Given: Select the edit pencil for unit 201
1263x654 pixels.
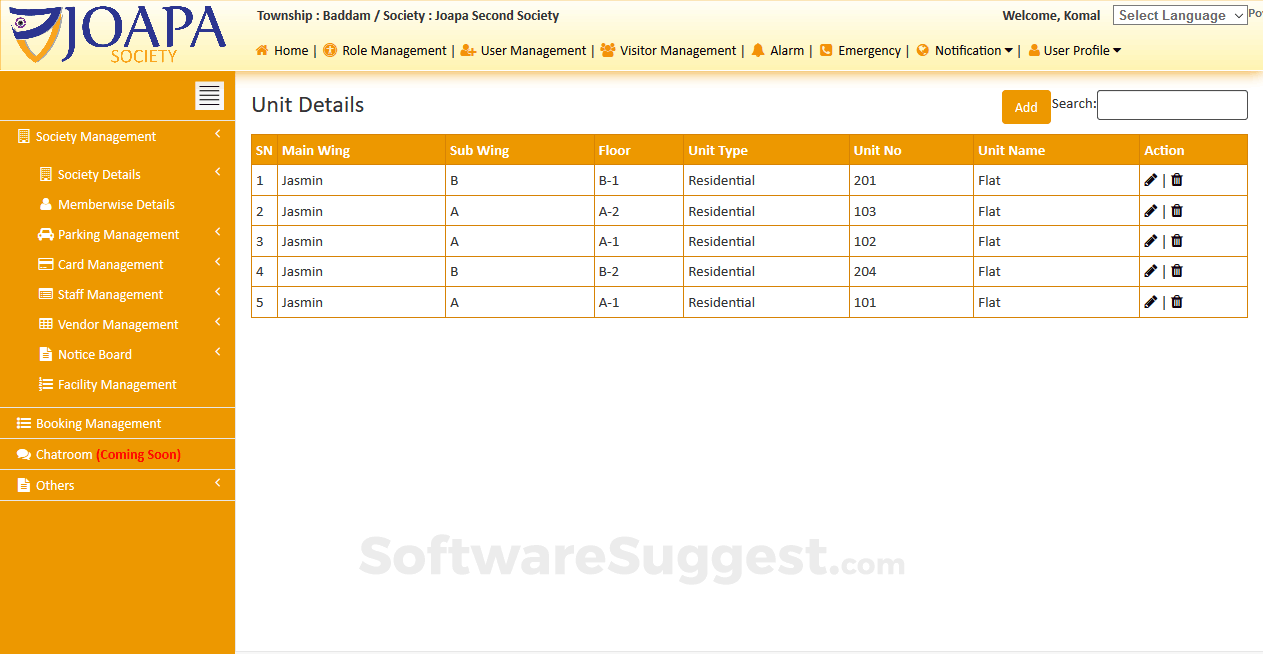Looking at the screenshot, I should coord(1151,180).
